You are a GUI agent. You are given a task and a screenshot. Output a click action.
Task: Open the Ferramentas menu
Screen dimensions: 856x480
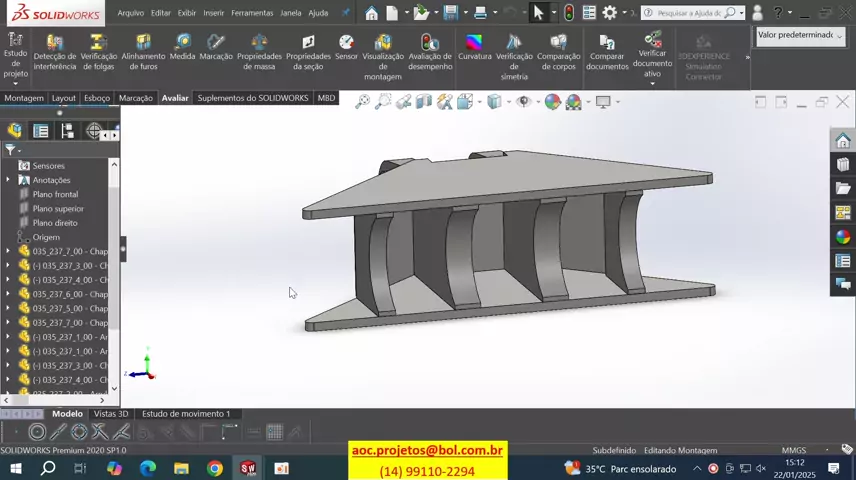pos(251,13)
